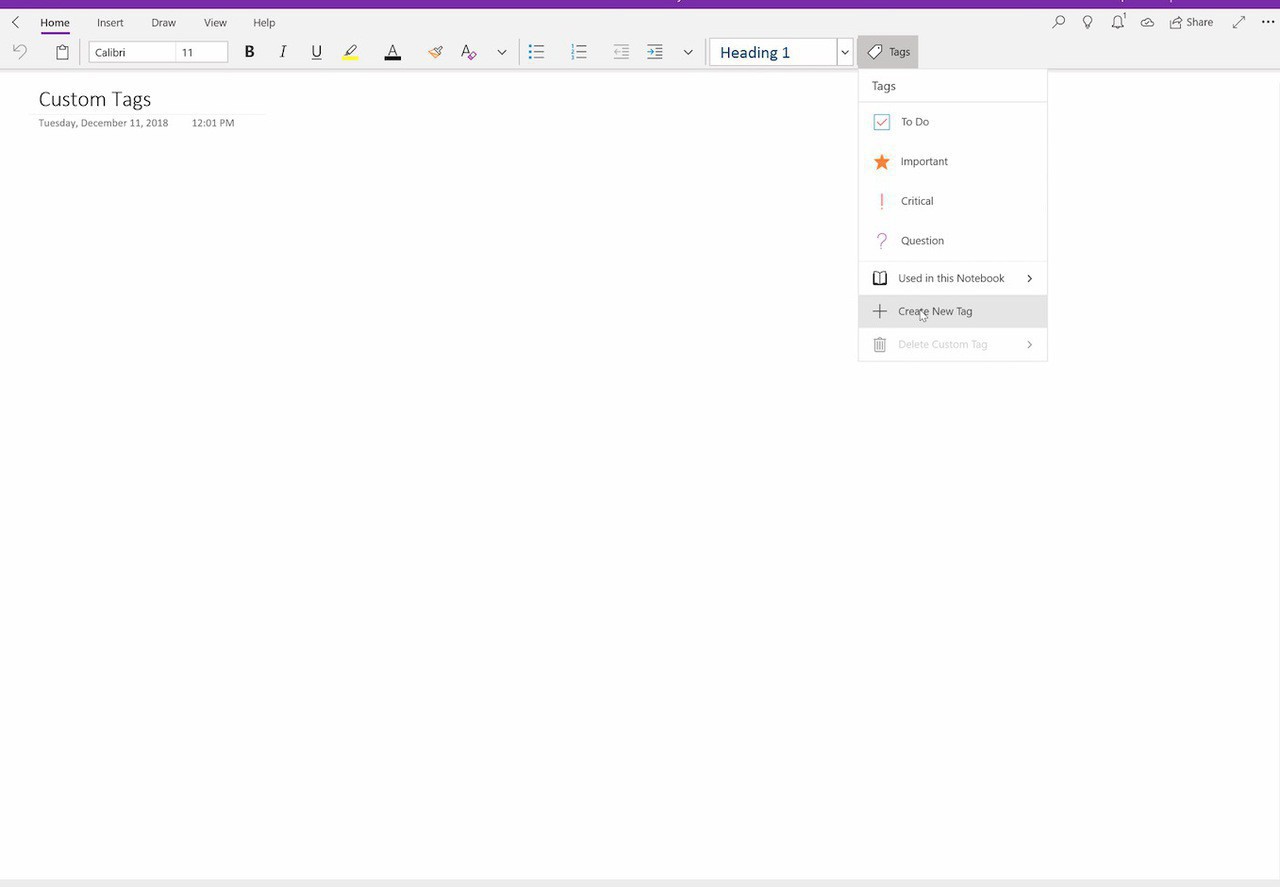Click the format painter icon

(435, 52)
